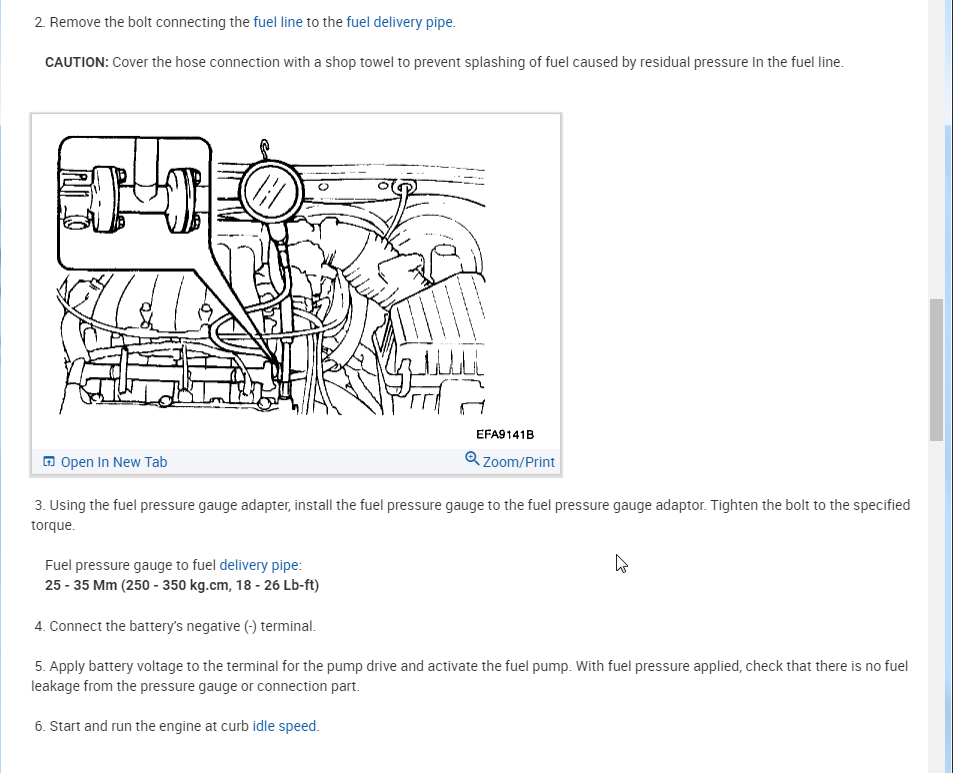953x773 pixels.
Task: Click the bold CAUTION label
Action: (x=77, y=62)
